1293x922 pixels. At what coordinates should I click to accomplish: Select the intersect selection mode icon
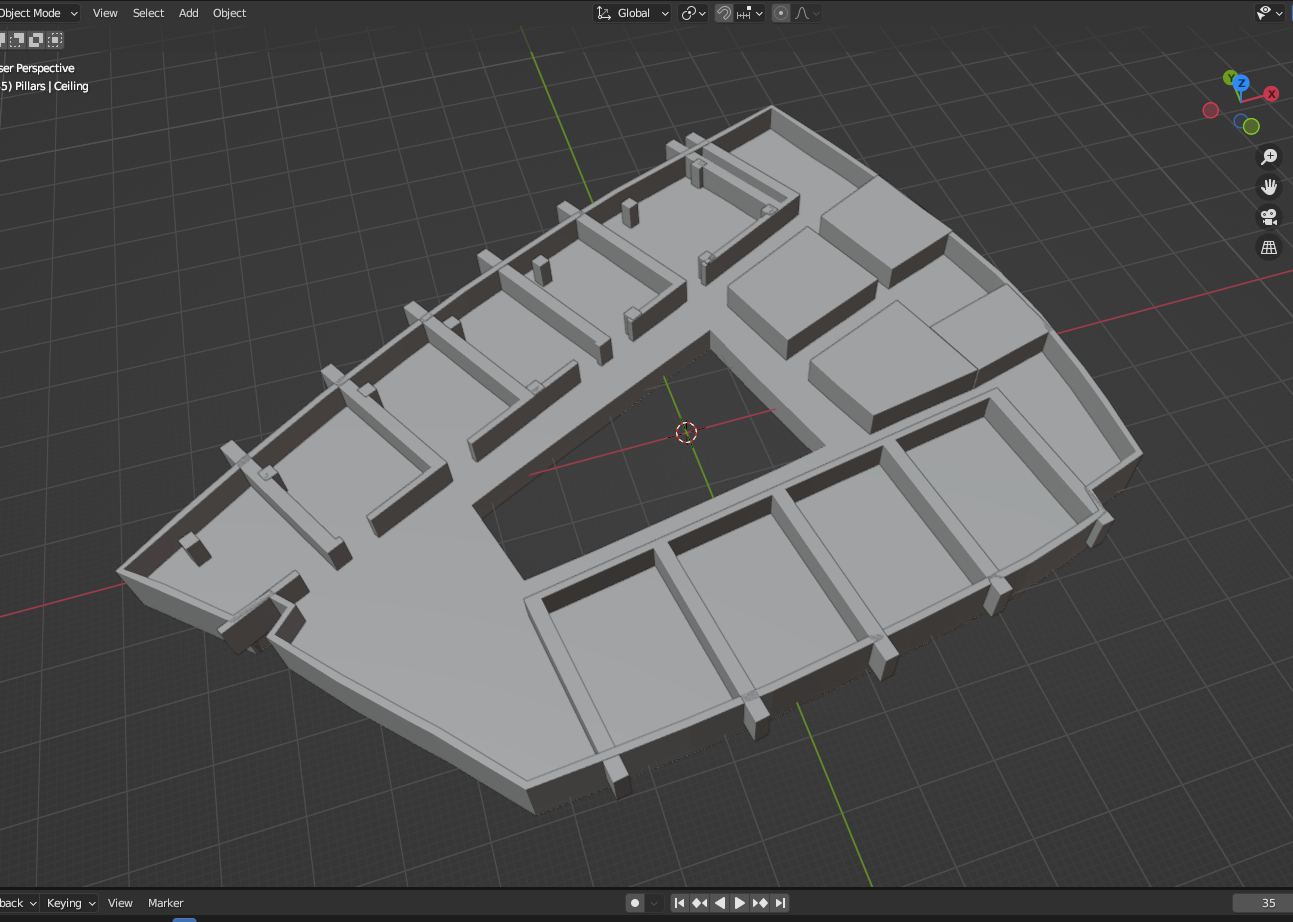55,40
